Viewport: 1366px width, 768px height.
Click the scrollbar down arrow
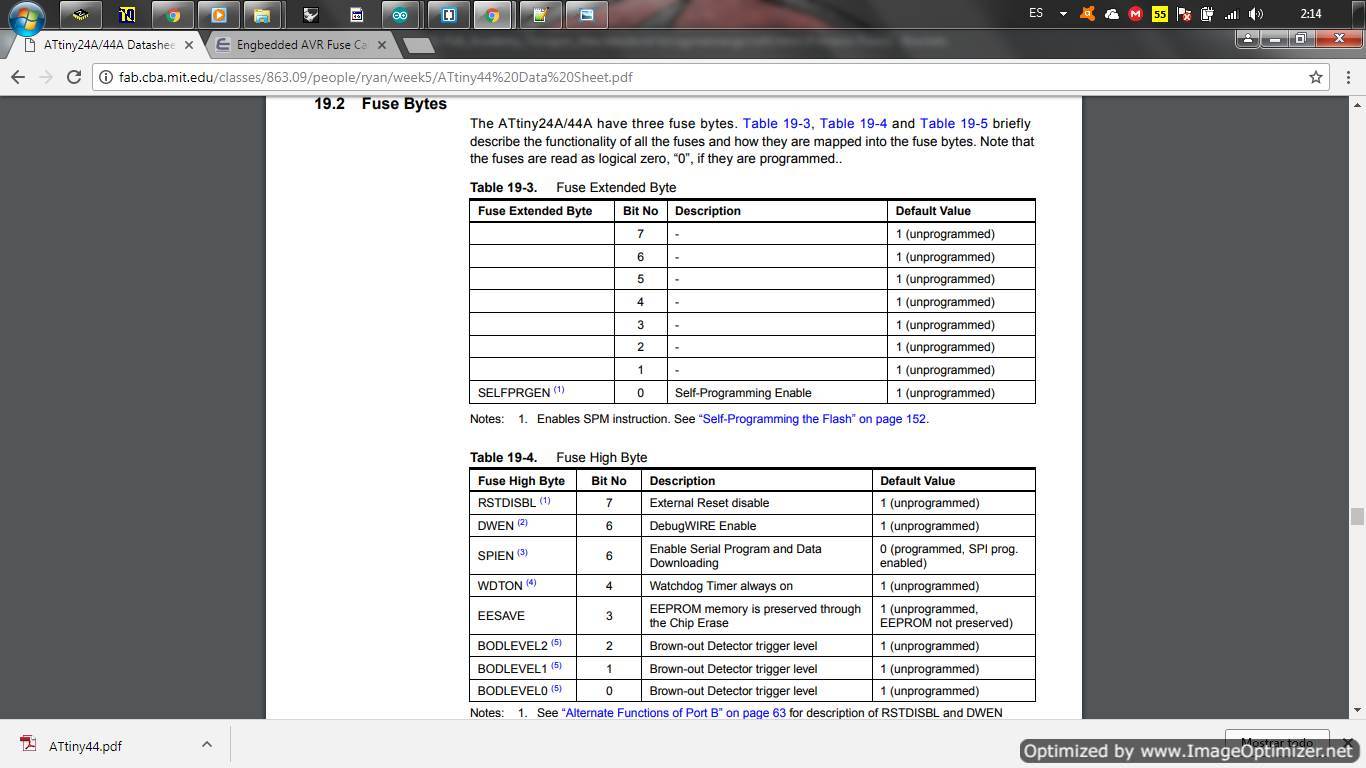click(x=1357, y=710)
